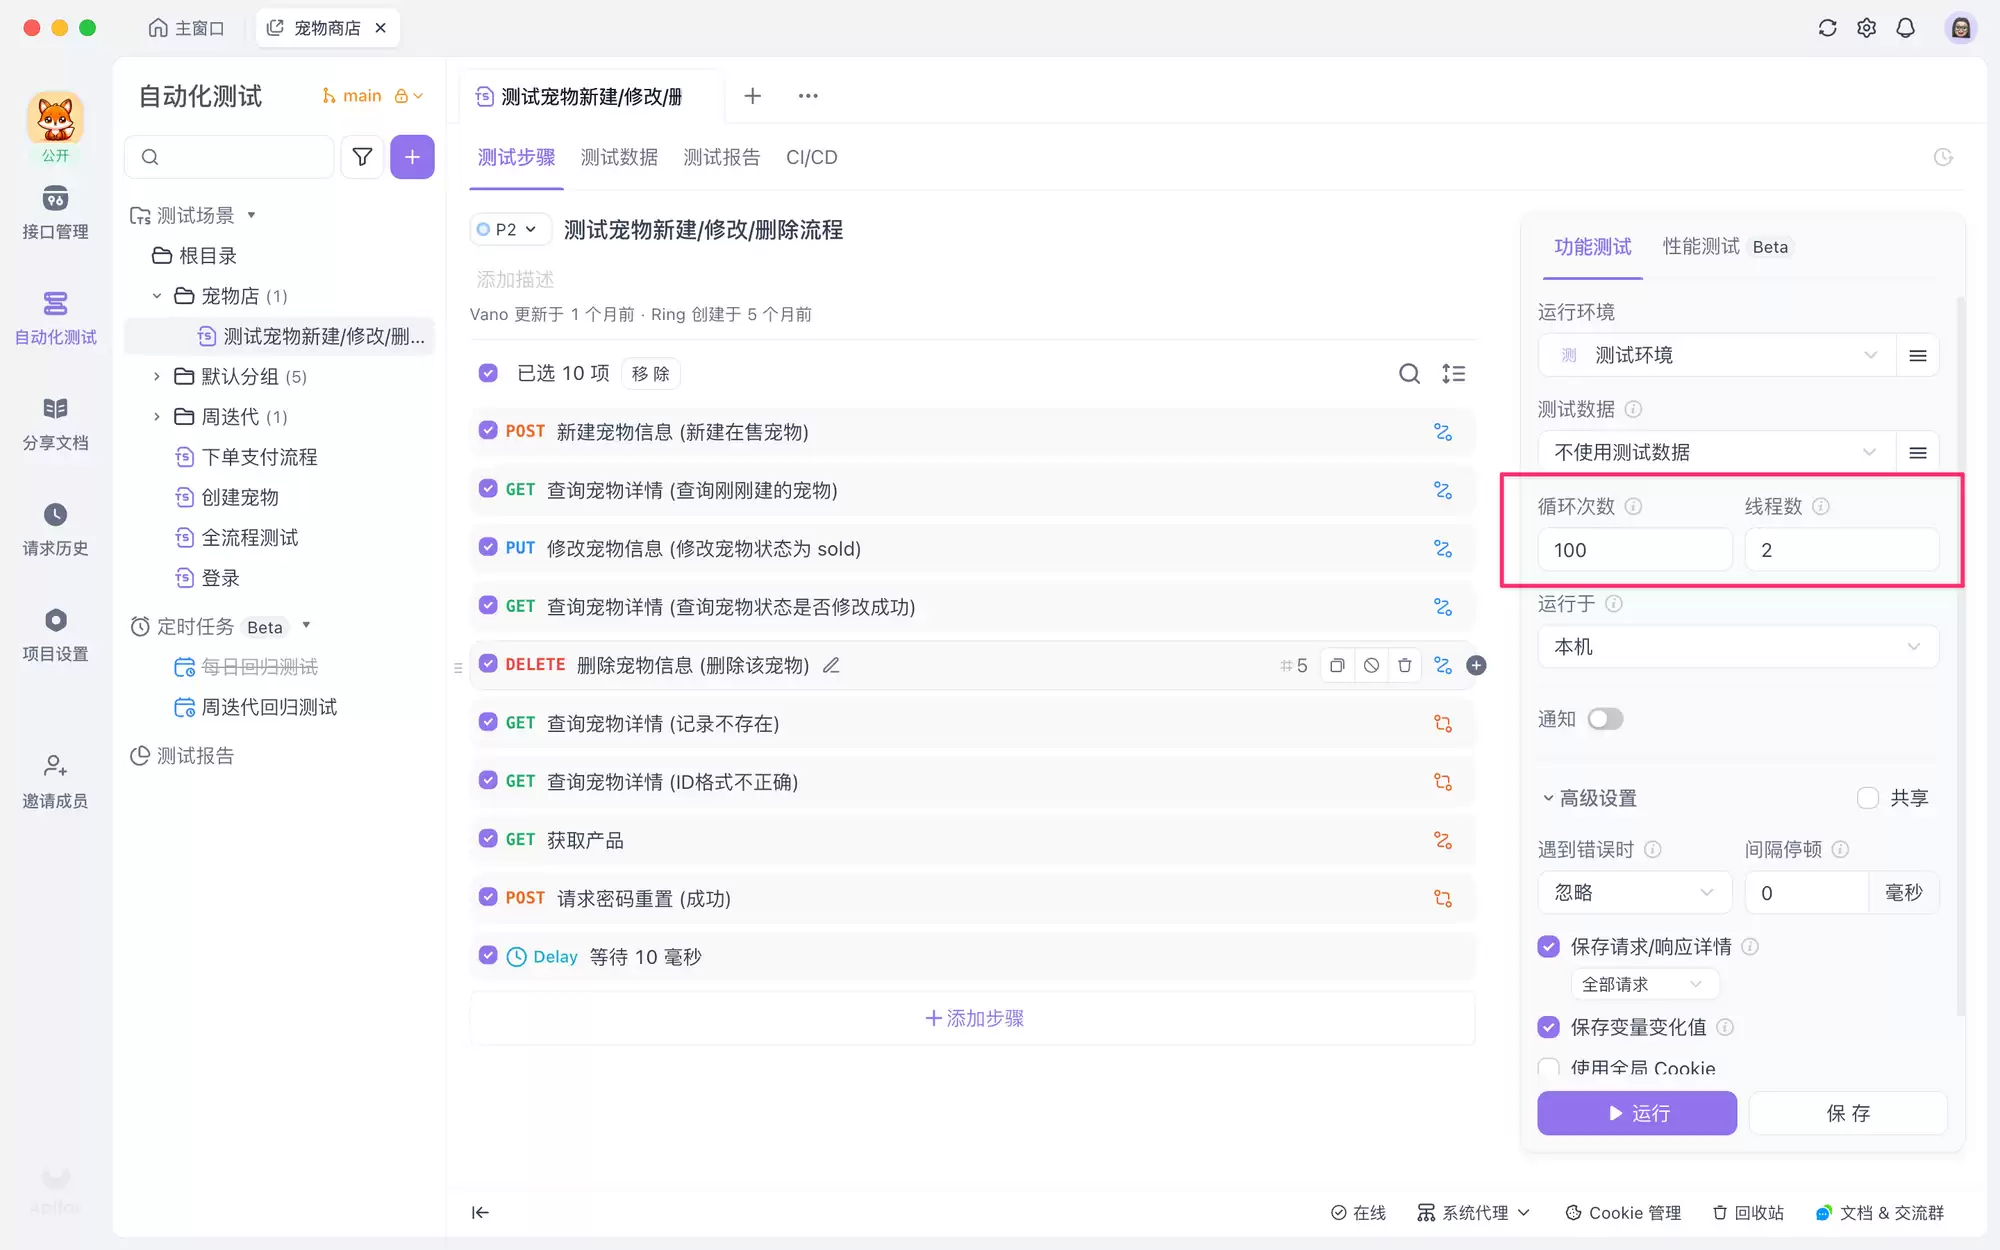Viewport: 2000px width, 1250px height.
Task: Open 项目设置 sidebar section
Action: pyautogui.click(x=55, y=635)
